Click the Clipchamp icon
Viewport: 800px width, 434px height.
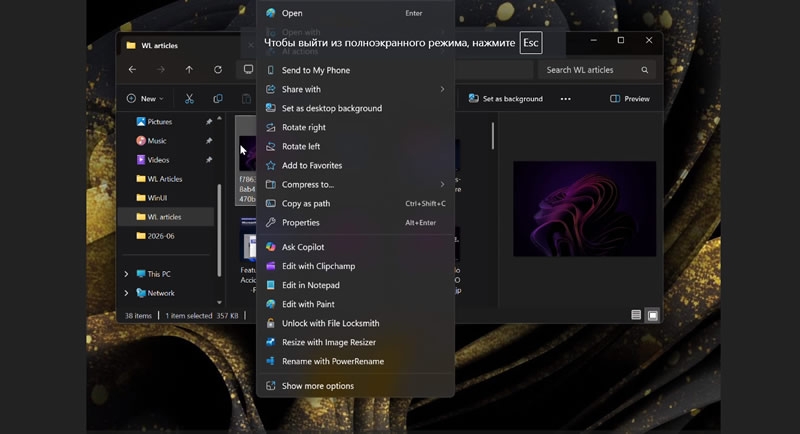(x=271, y=266)
